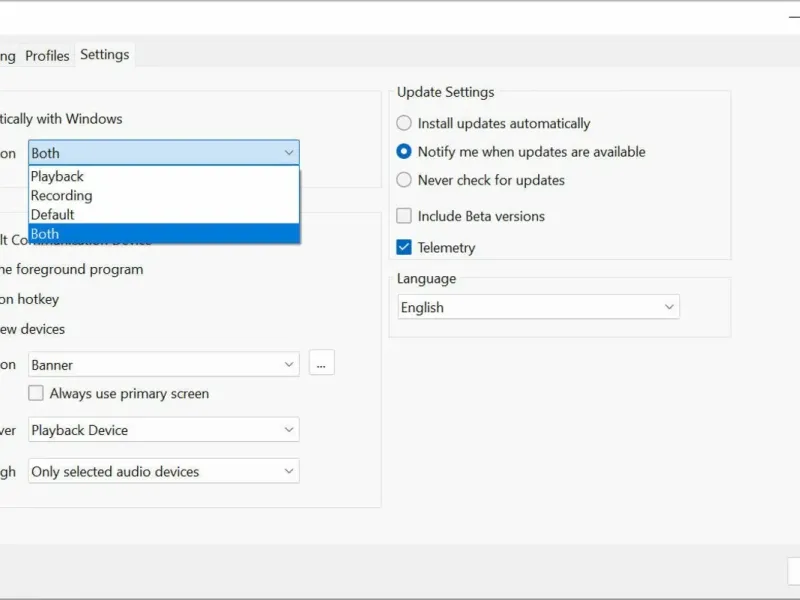This screenshot has width=800, height=600.
Task: Collapse the Both combo box arrow
Action: pos(289,153)
